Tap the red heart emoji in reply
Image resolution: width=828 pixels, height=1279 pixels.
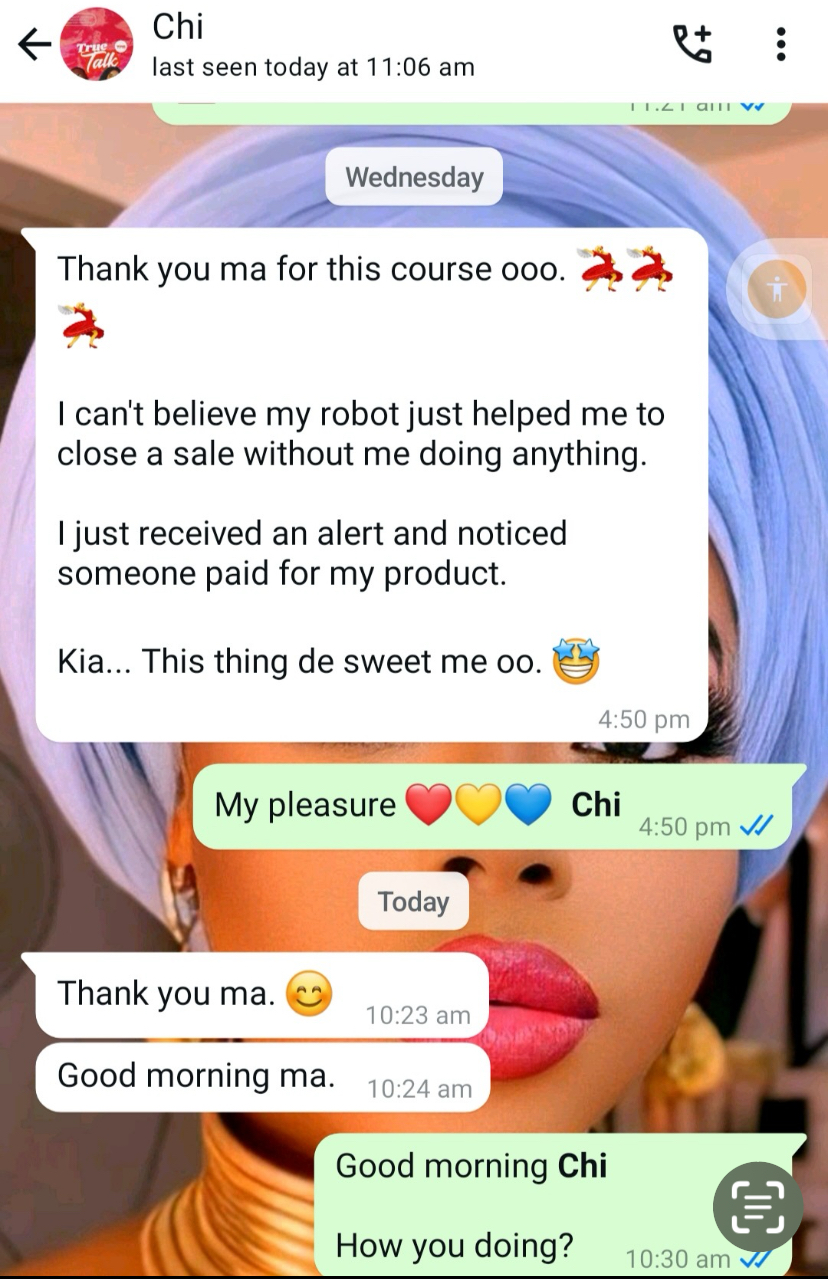coord(428,805)
